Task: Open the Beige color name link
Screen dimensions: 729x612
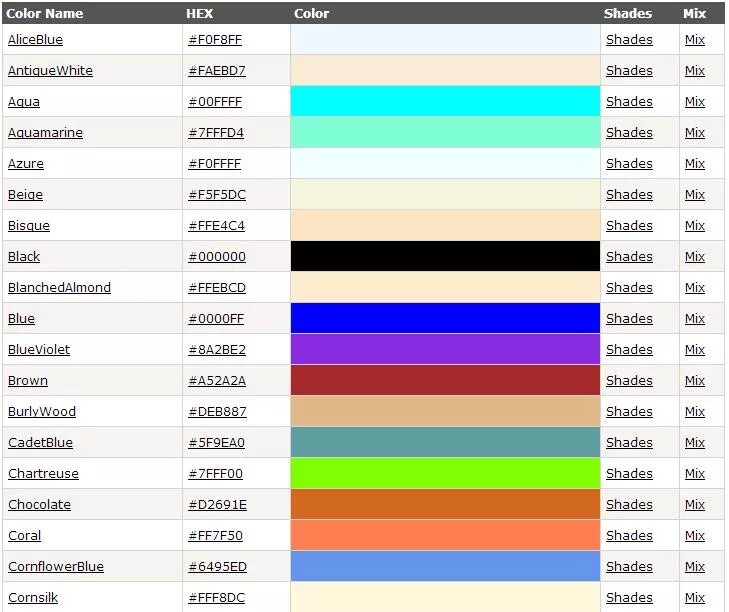Action: pos(25,194)
